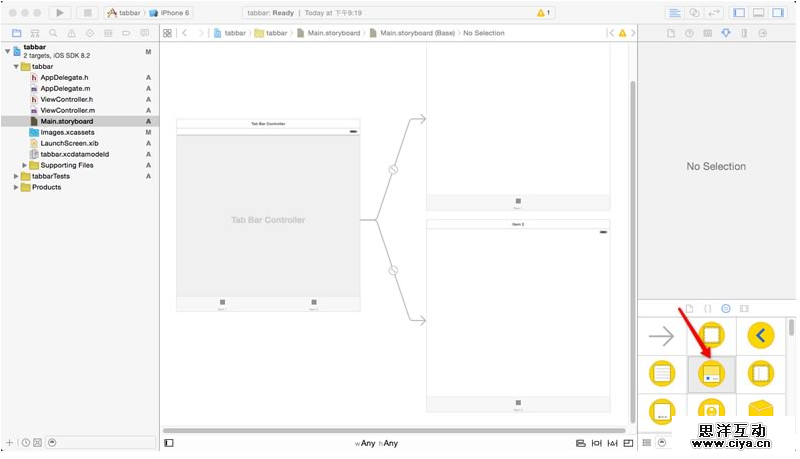Toggle the Utilities pane visibility
The height and width of the screenshot is (459, 800).
[x=778, y=13]
